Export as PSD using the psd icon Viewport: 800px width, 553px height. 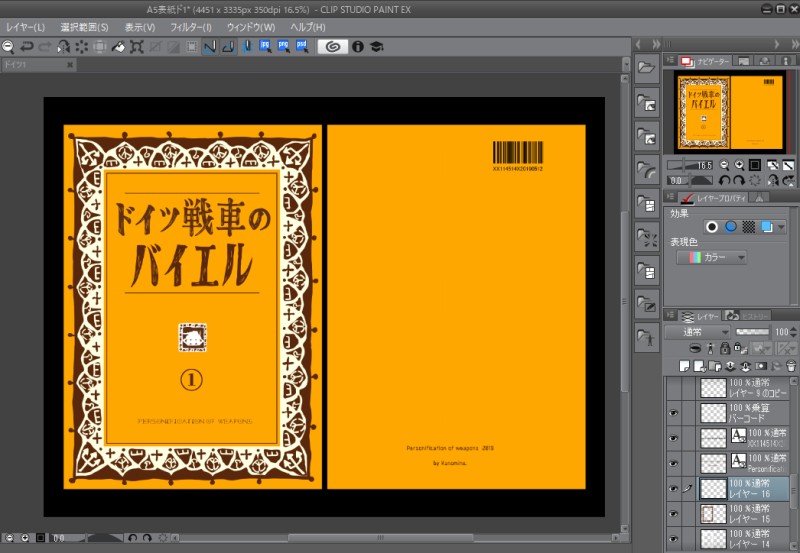[x=302, y=47]
